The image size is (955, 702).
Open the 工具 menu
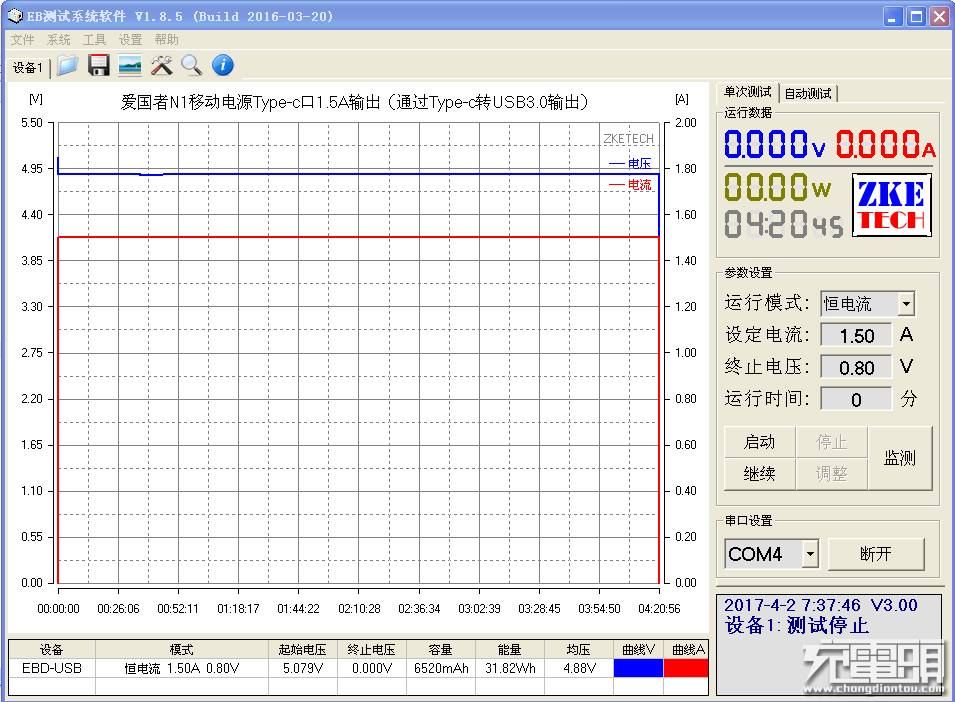tap(94, 40)
